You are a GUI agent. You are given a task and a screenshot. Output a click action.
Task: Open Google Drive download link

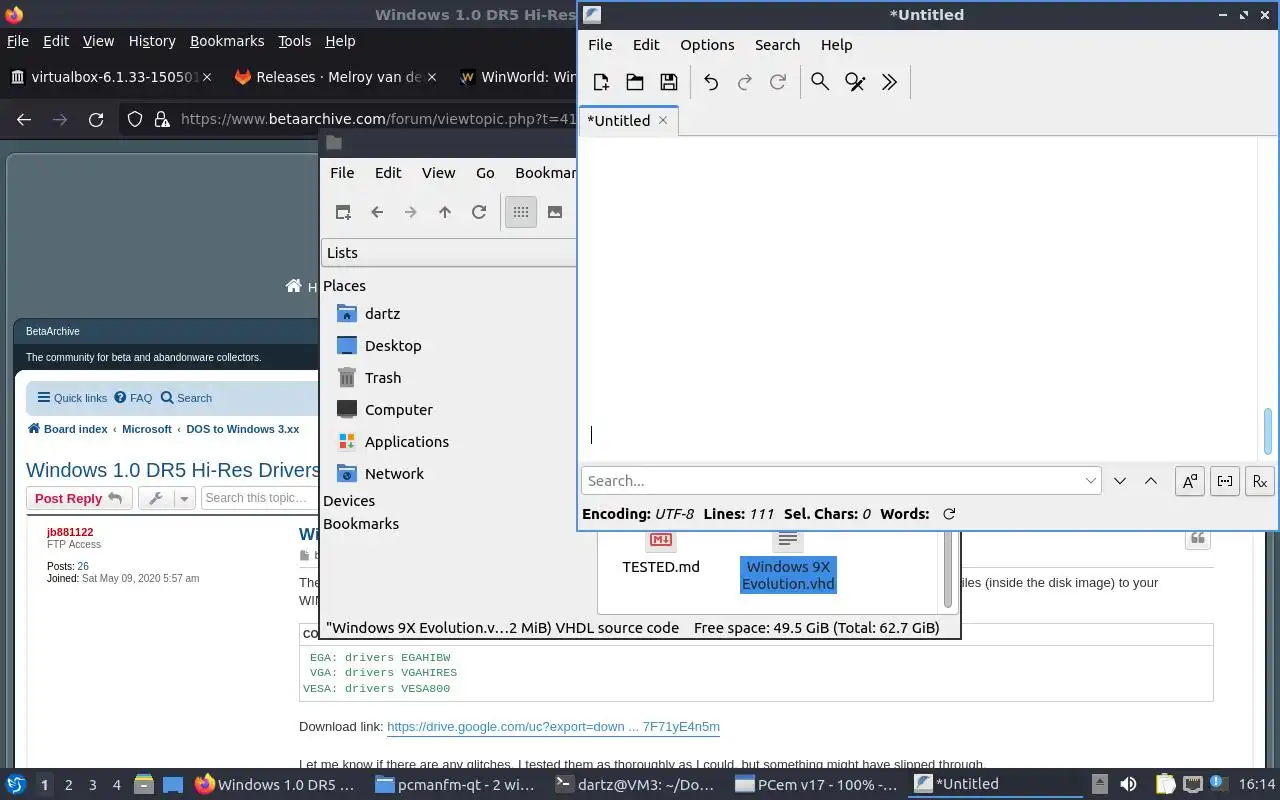click(553, 727)
